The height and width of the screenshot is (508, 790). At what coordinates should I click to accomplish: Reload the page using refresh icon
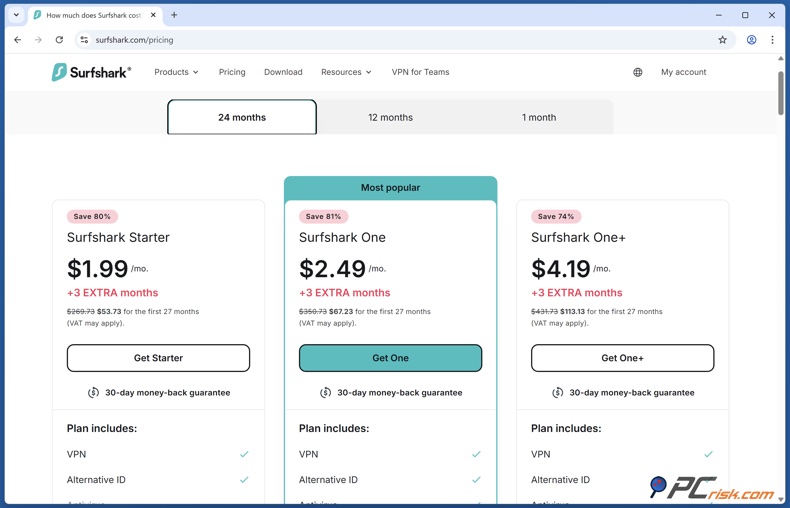pos(59,40)
